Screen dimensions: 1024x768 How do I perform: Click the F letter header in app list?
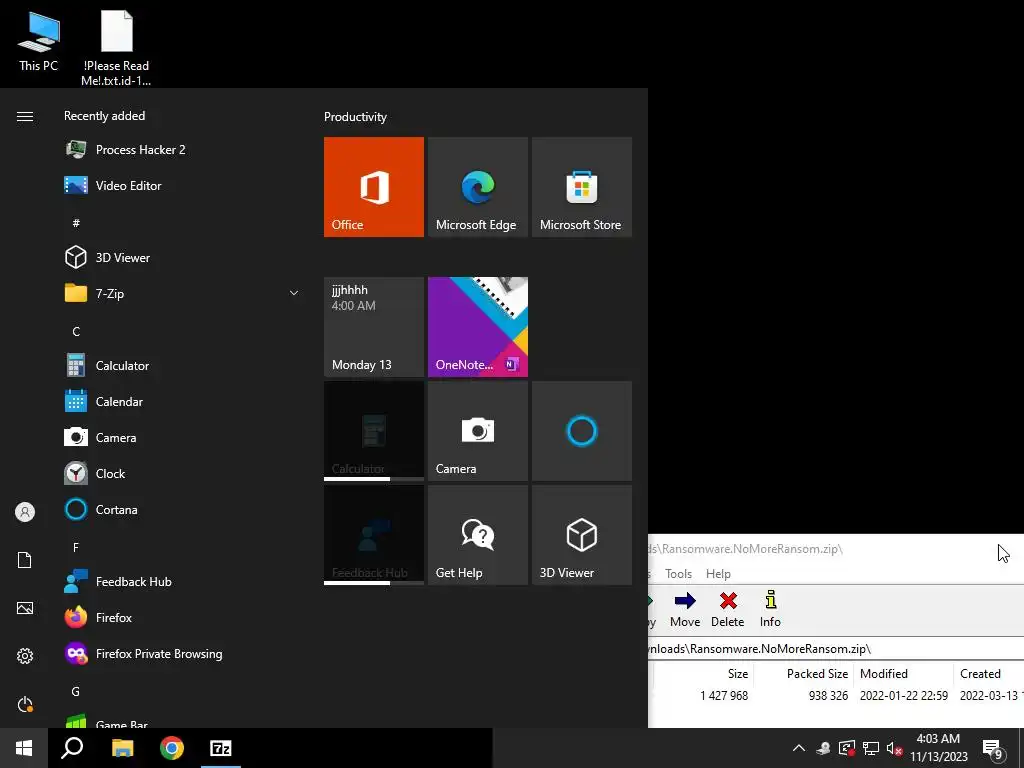(x=76, y=547)
